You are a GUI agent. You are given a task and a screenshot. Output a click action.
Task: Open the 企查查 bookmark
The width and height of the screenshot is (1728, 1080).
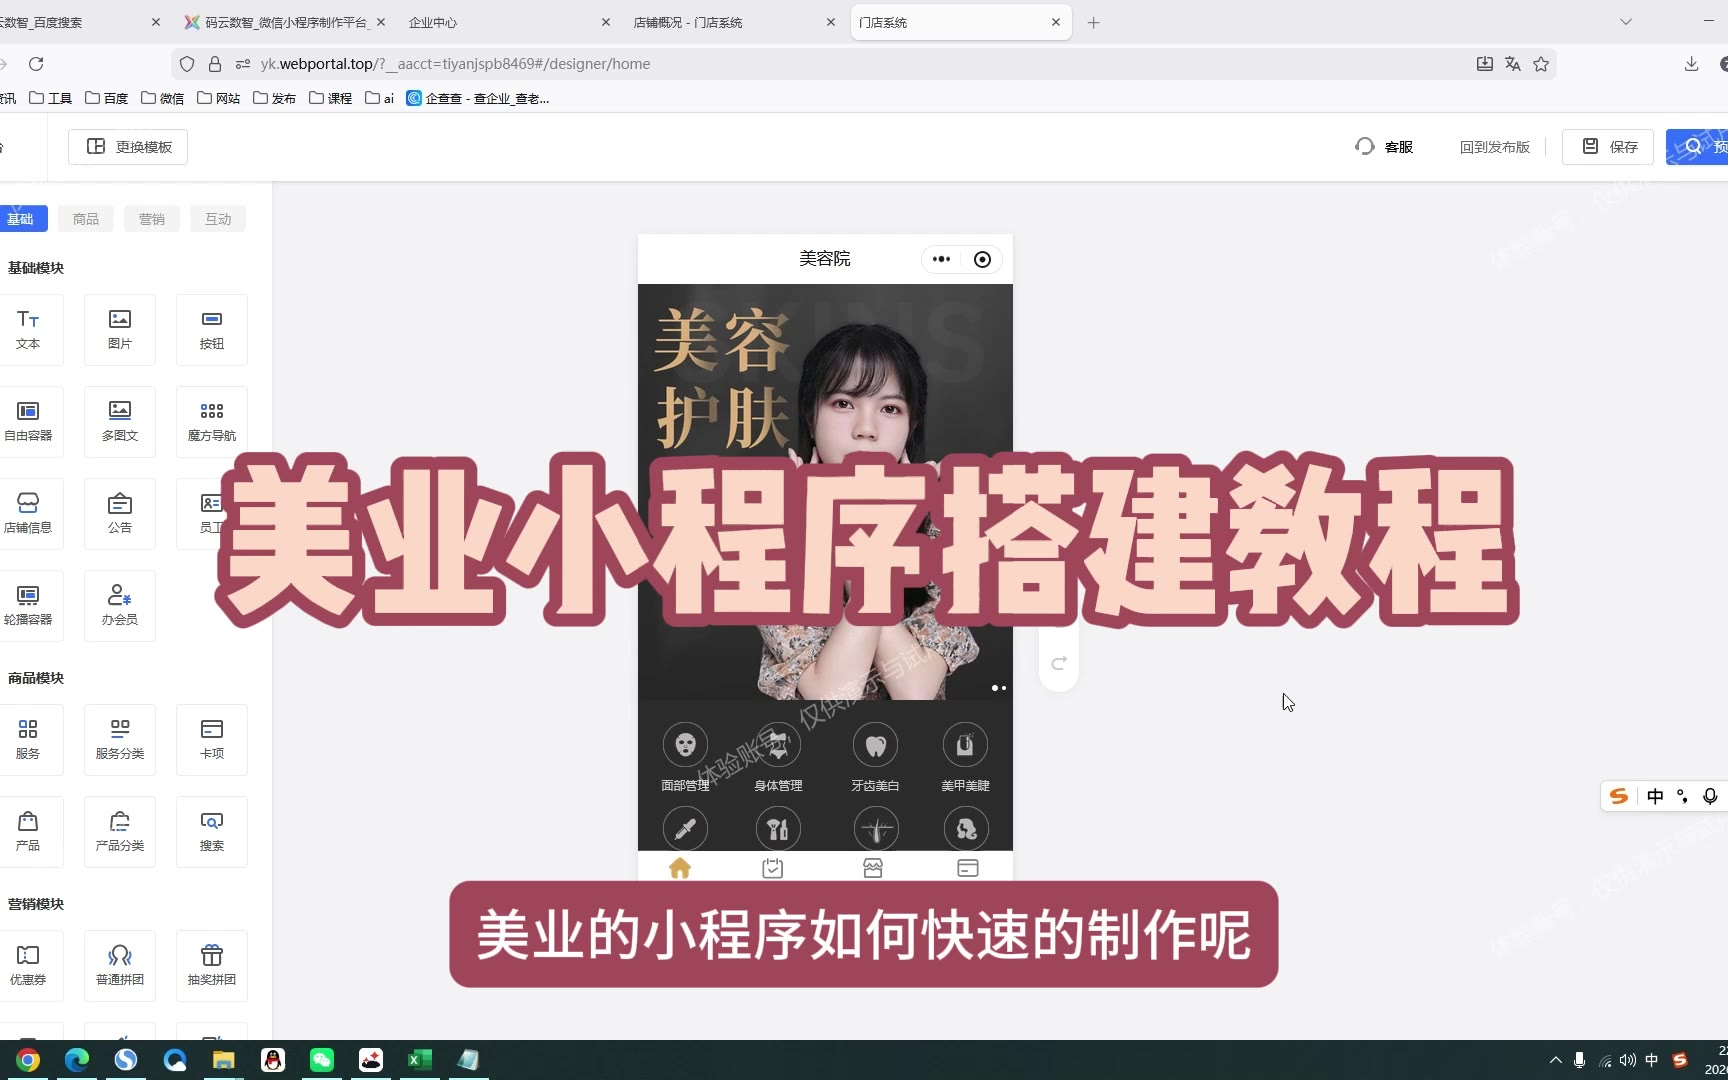(478, 98)
